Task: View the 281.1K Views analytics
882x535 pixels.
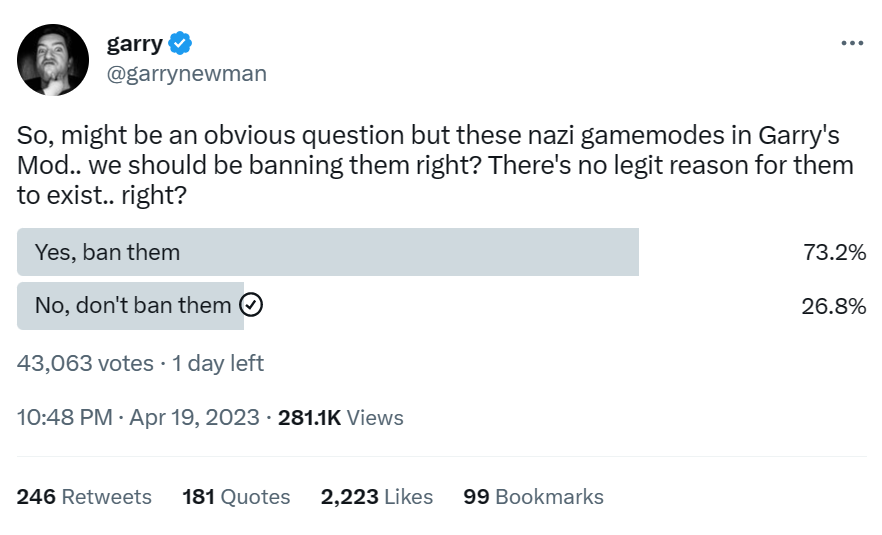Action: click(x=340, y=417)
